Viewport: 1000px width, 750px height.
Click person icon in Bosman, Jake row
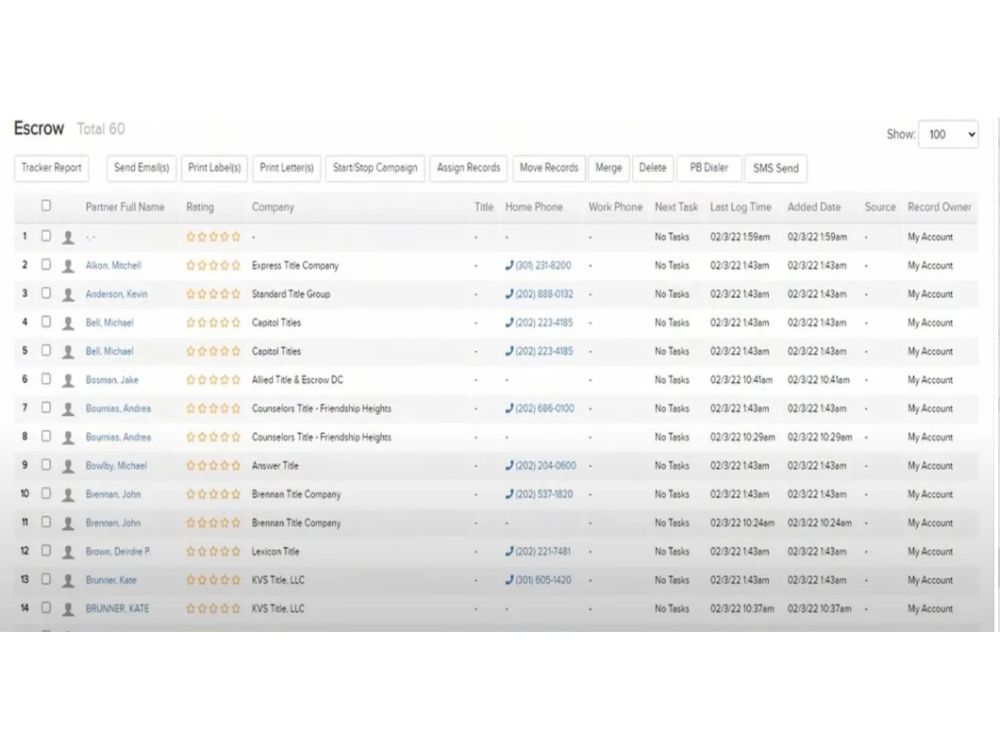tap(68, 381)
